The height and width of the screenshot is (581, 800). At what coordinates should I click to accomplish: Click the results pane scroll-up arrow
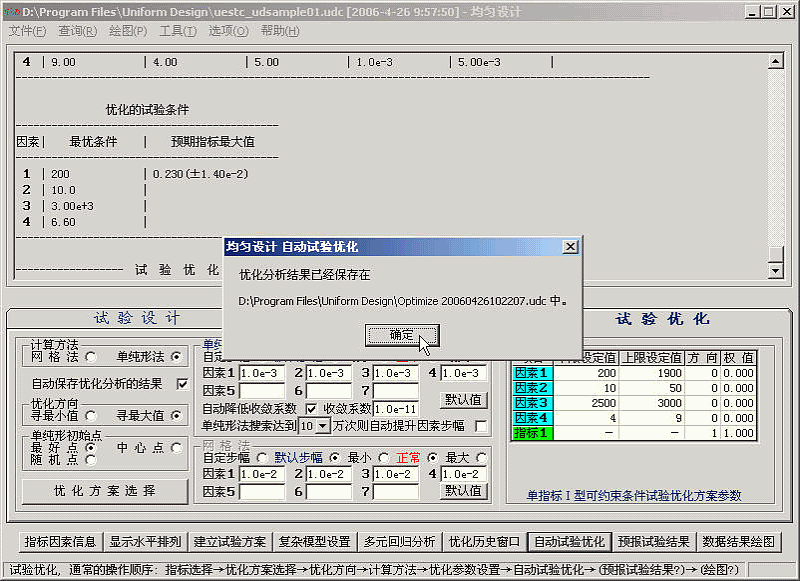click(775, 61)
